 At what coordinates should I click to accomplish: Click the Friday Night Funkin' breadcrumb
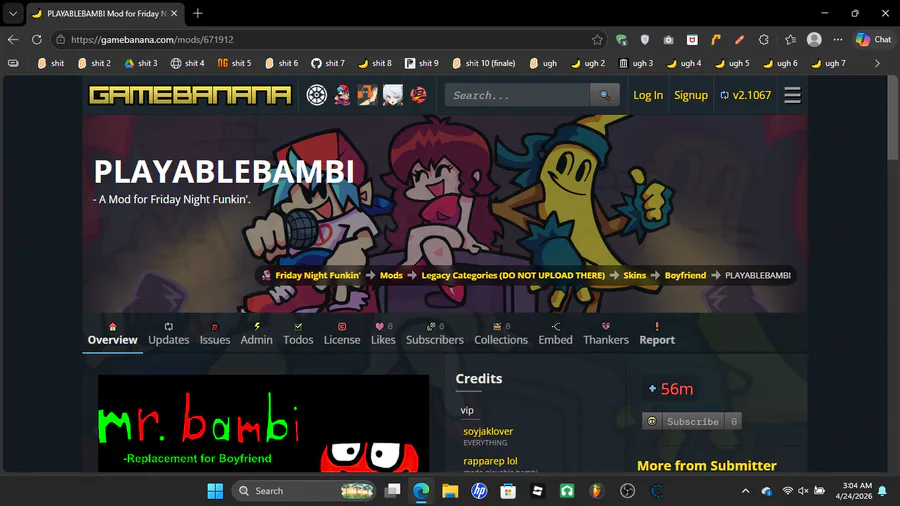(x=317, y=275)
